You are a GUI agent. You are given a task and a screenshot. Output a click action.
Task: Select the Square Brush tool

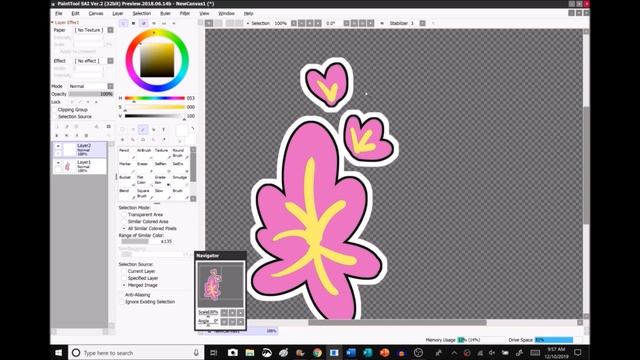click(144, 193)
